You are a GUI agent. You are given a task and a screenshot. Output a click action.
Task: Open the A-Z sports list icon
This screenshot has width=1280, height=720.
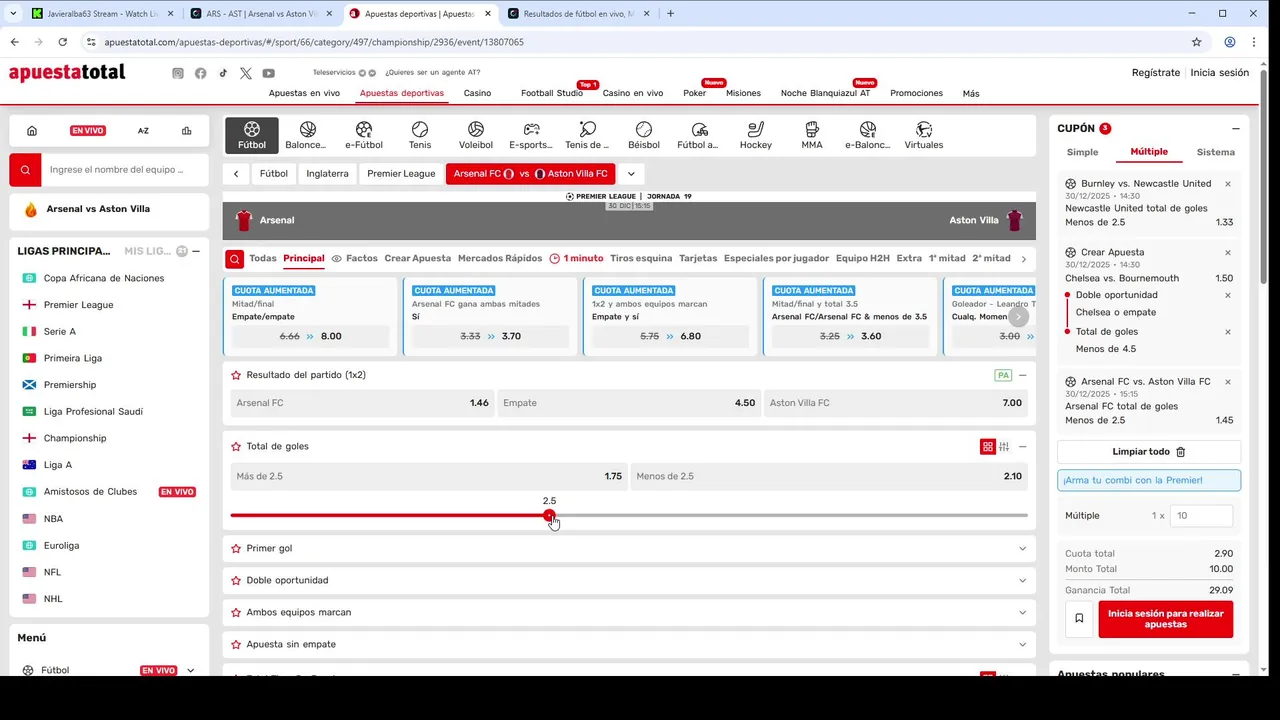tap(143, 131)
